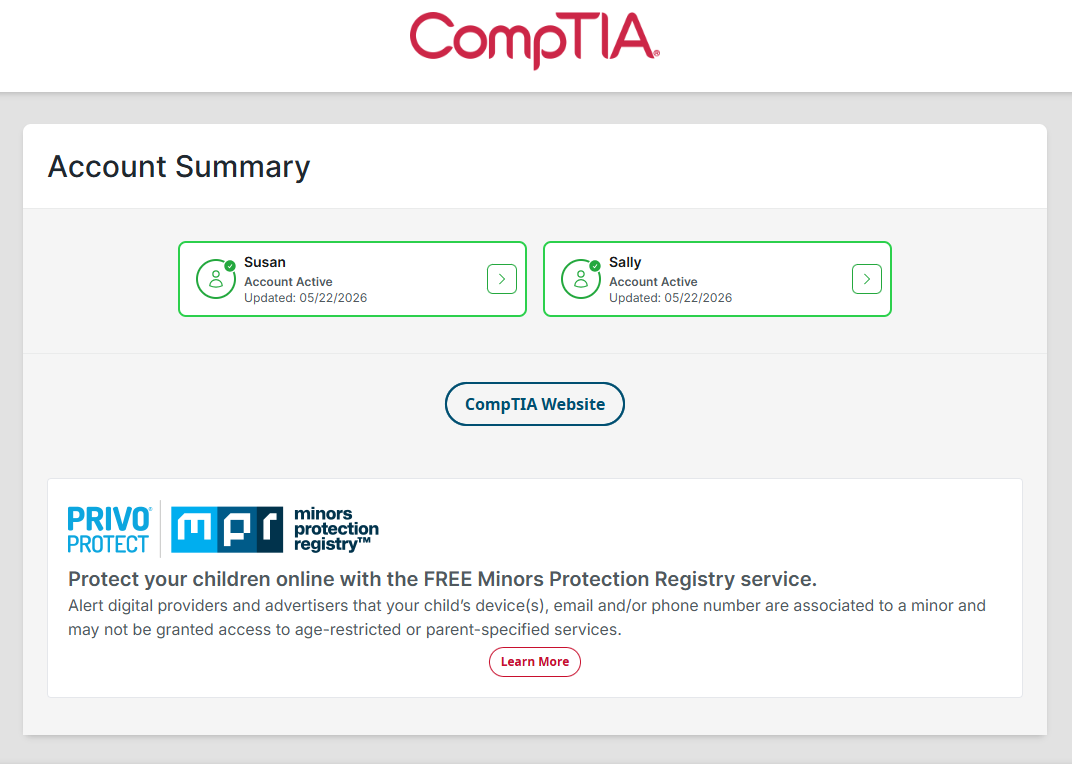Viewport: 1072px width, 764px height.
Task: Click Sally's Account Active status text
Action: click(x=653, y=282)
